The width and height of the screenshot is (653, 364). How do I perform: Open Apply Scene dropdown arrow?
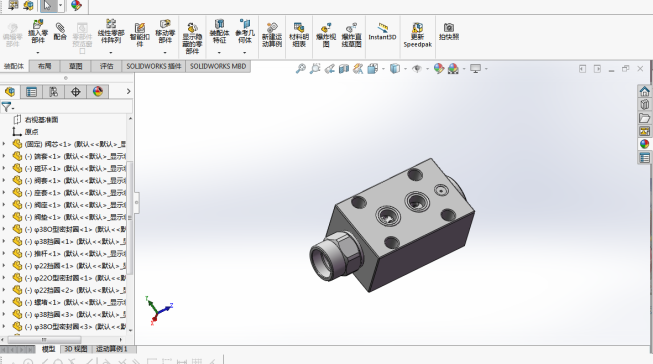tap(464, 69)
